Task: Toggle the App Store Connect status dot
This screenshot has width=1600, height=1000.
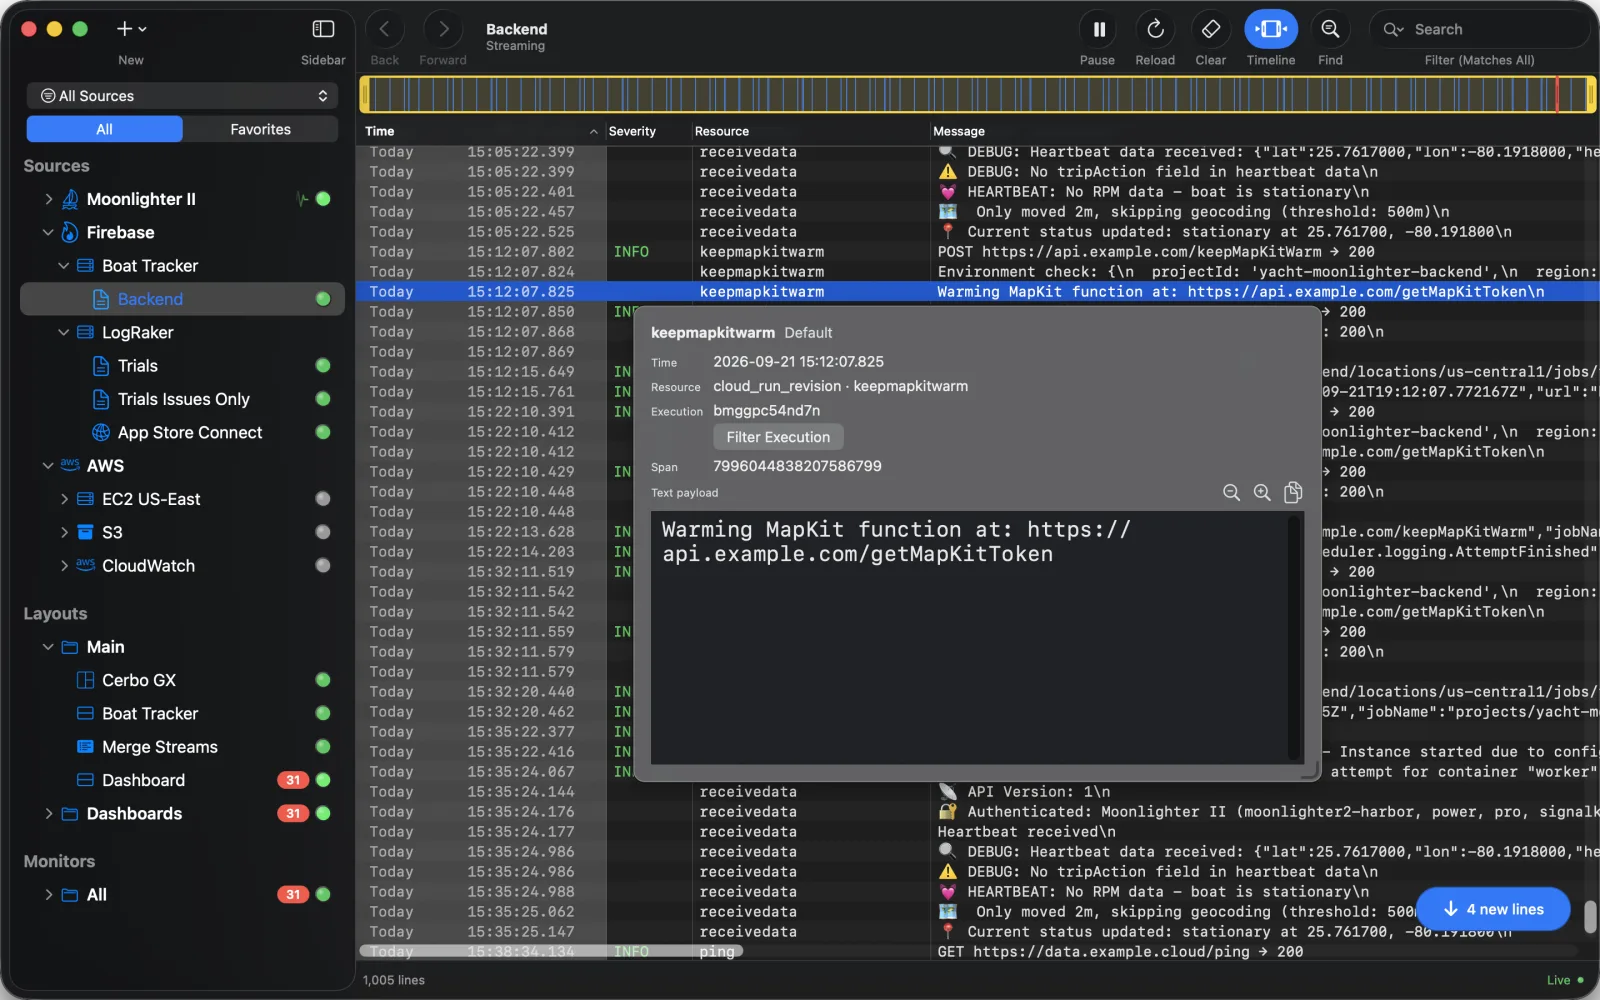Action: tap(323, 432)
